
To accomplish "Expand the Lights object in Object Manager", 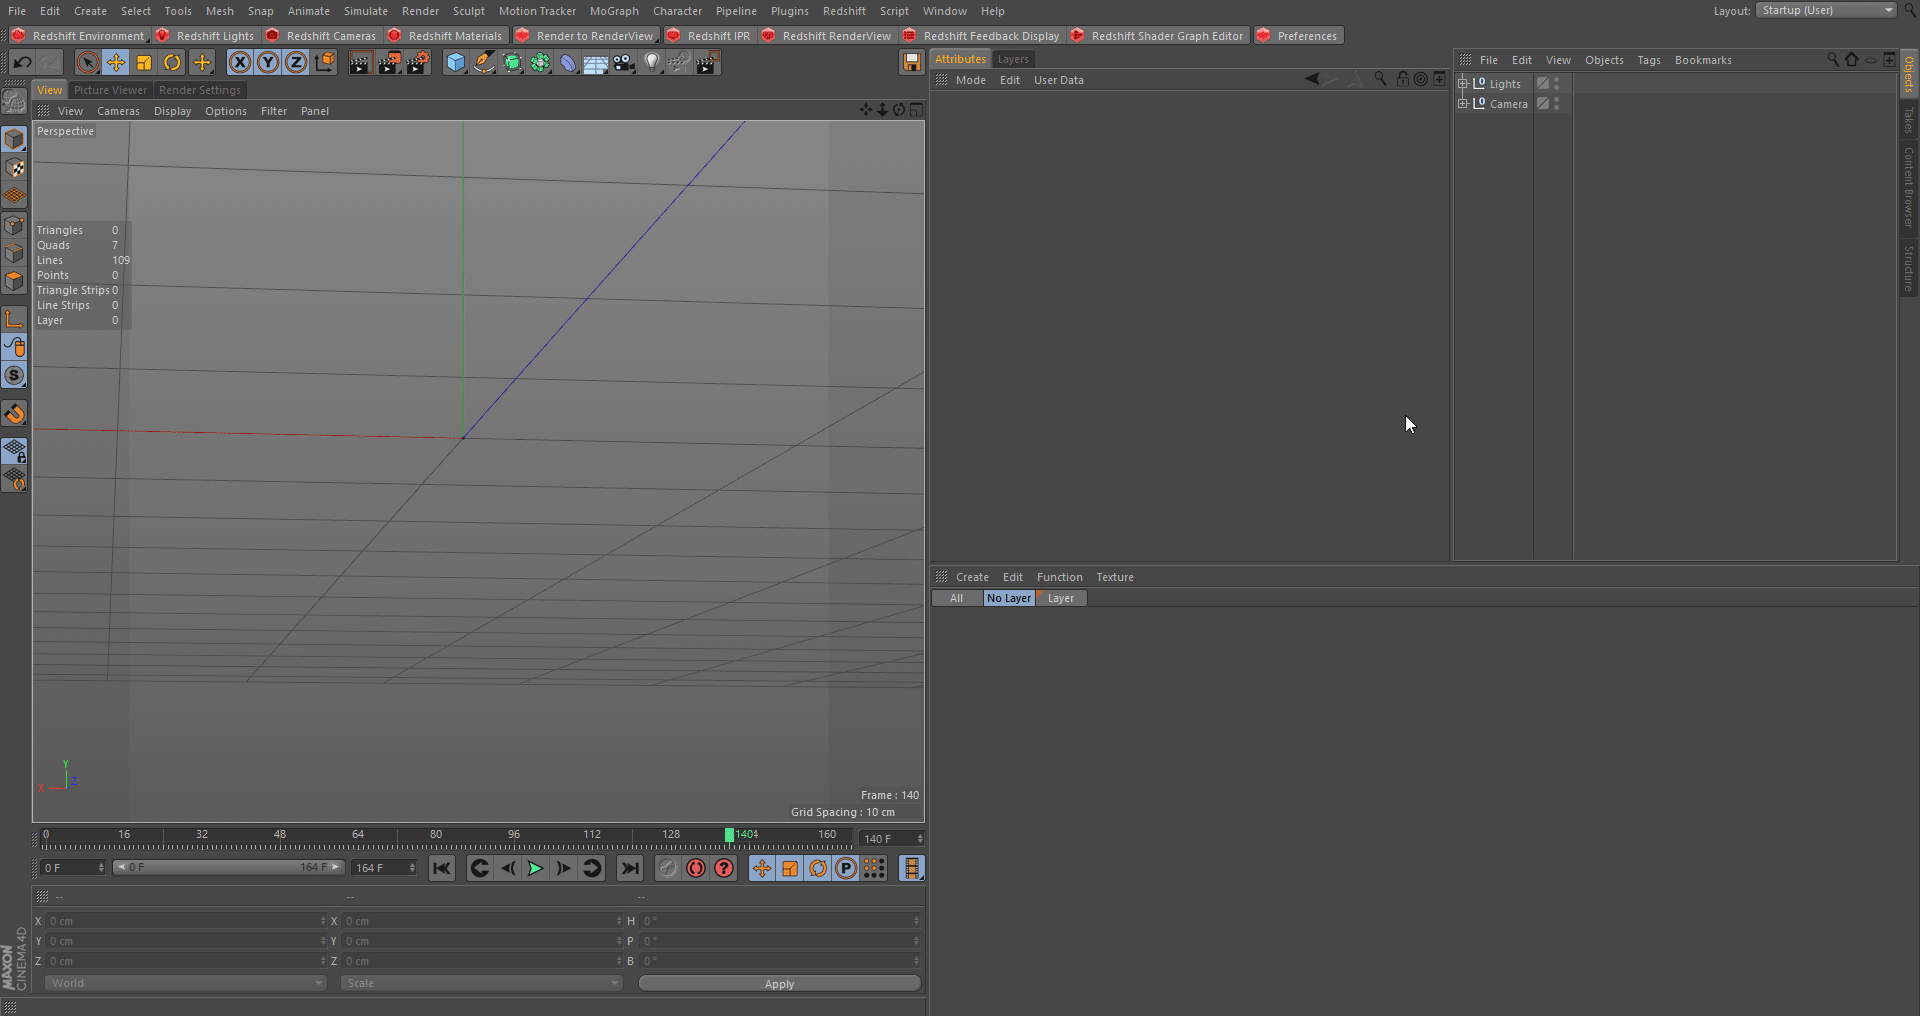I will click(1463, 84).
